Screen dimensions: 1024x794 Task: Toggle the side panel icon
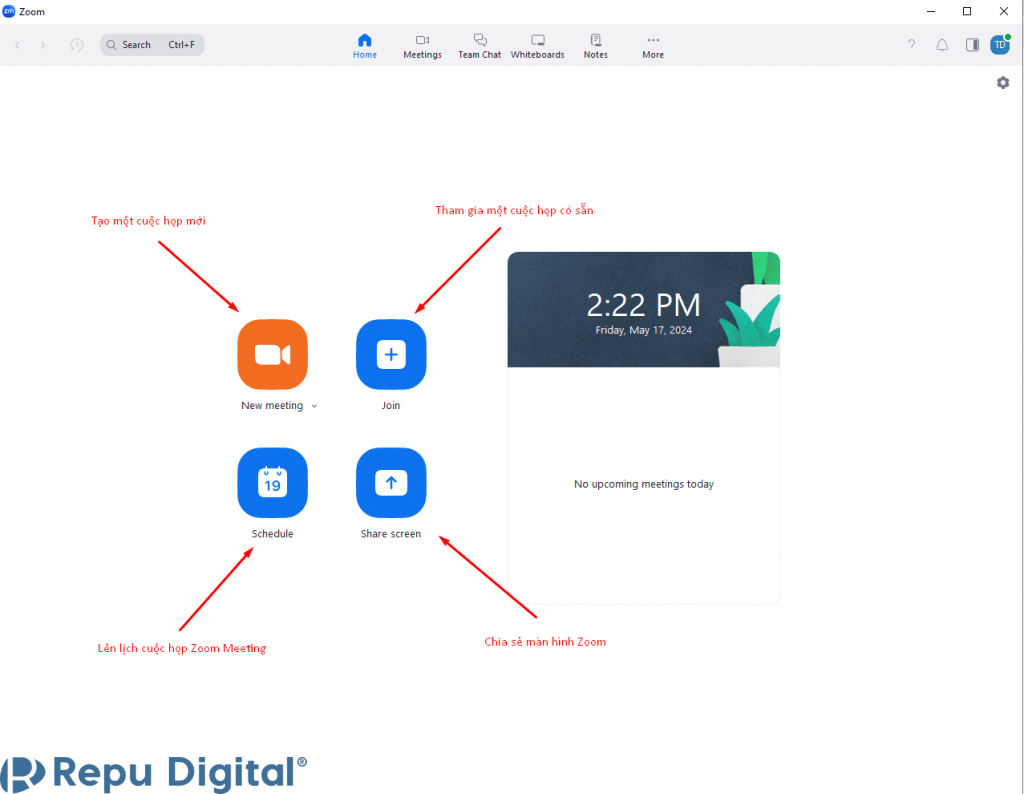(972, 44)
